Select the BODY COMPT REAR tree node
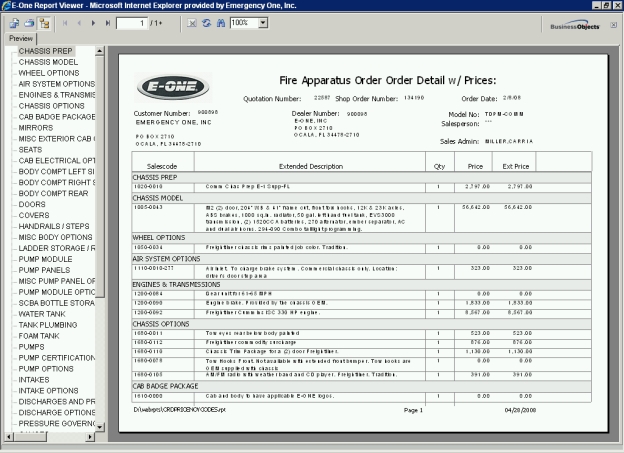624x453 pixels. click(x=53, y=193)
